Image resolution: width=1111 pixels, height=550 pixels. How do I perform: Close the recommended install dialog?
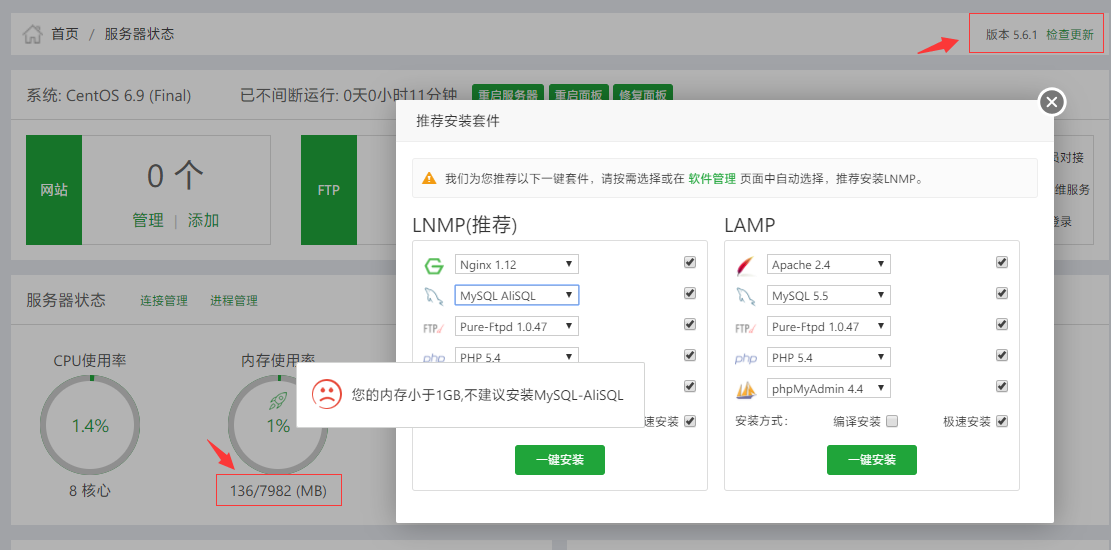(1052, 102)
